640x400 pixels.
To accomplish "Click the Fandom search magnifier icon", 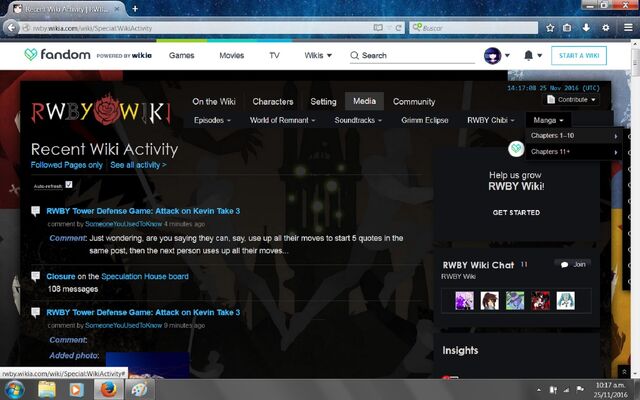I will tap(354, 56).
